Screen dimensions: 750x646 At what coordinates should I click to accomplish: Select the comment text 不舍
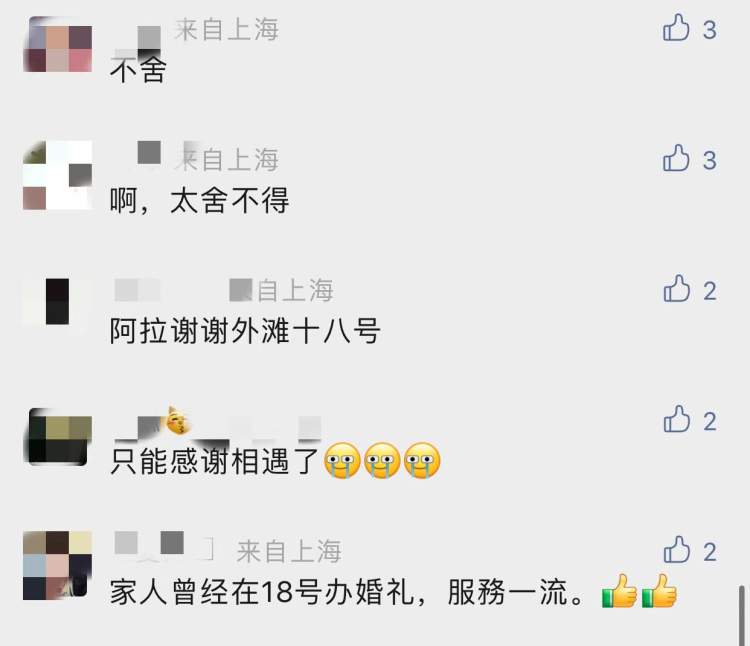pyautogui.click(x=138, y=70)
